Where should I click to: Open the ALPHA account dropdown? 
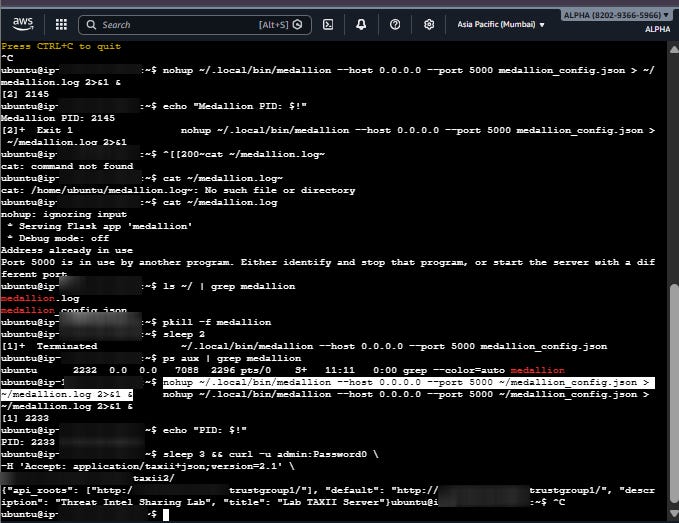click(617, 16)
